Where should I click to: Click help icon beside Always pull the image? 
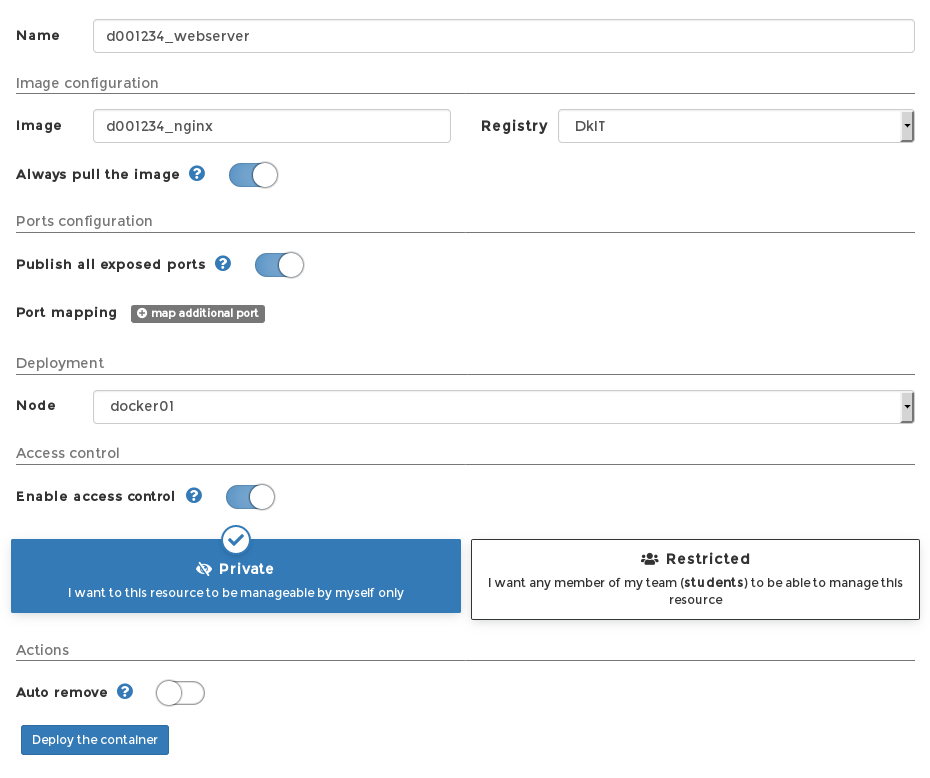click(x=197, y=174)
